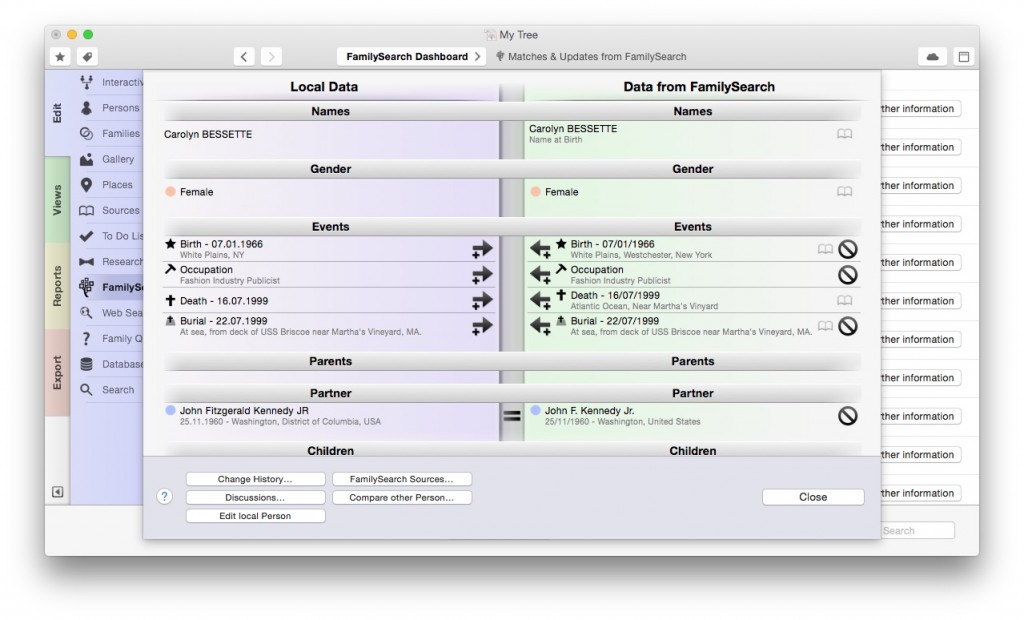Click Edit local Person button

coord(255,515)
